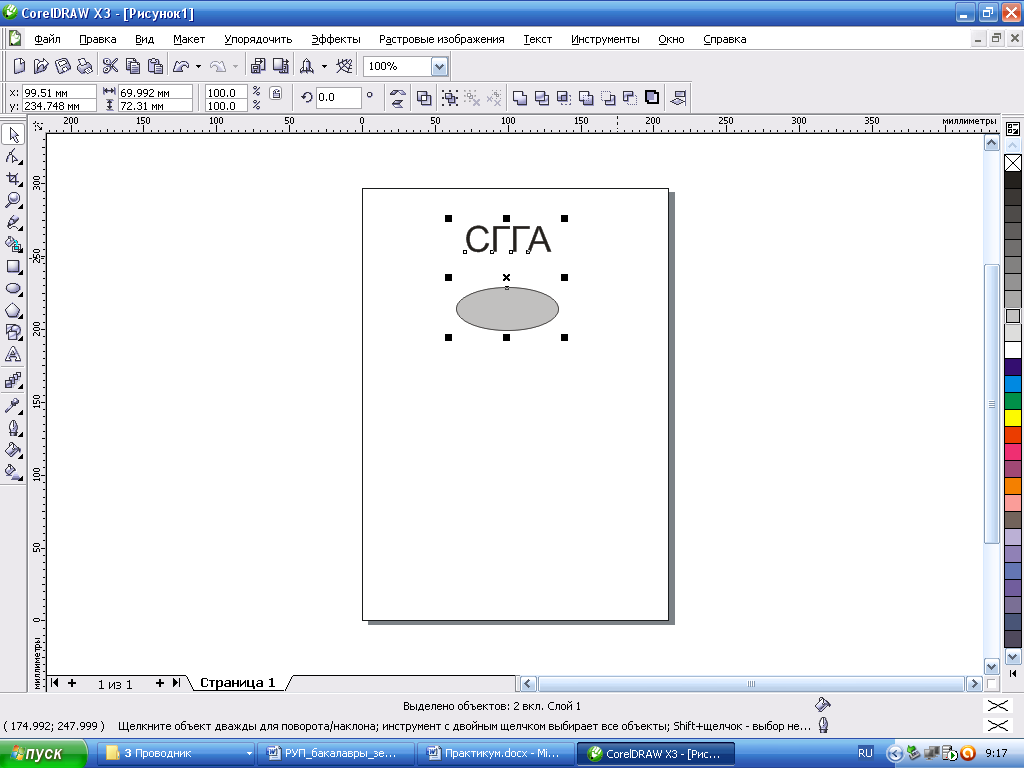Open the Эффекты menu

coord(336,39)
